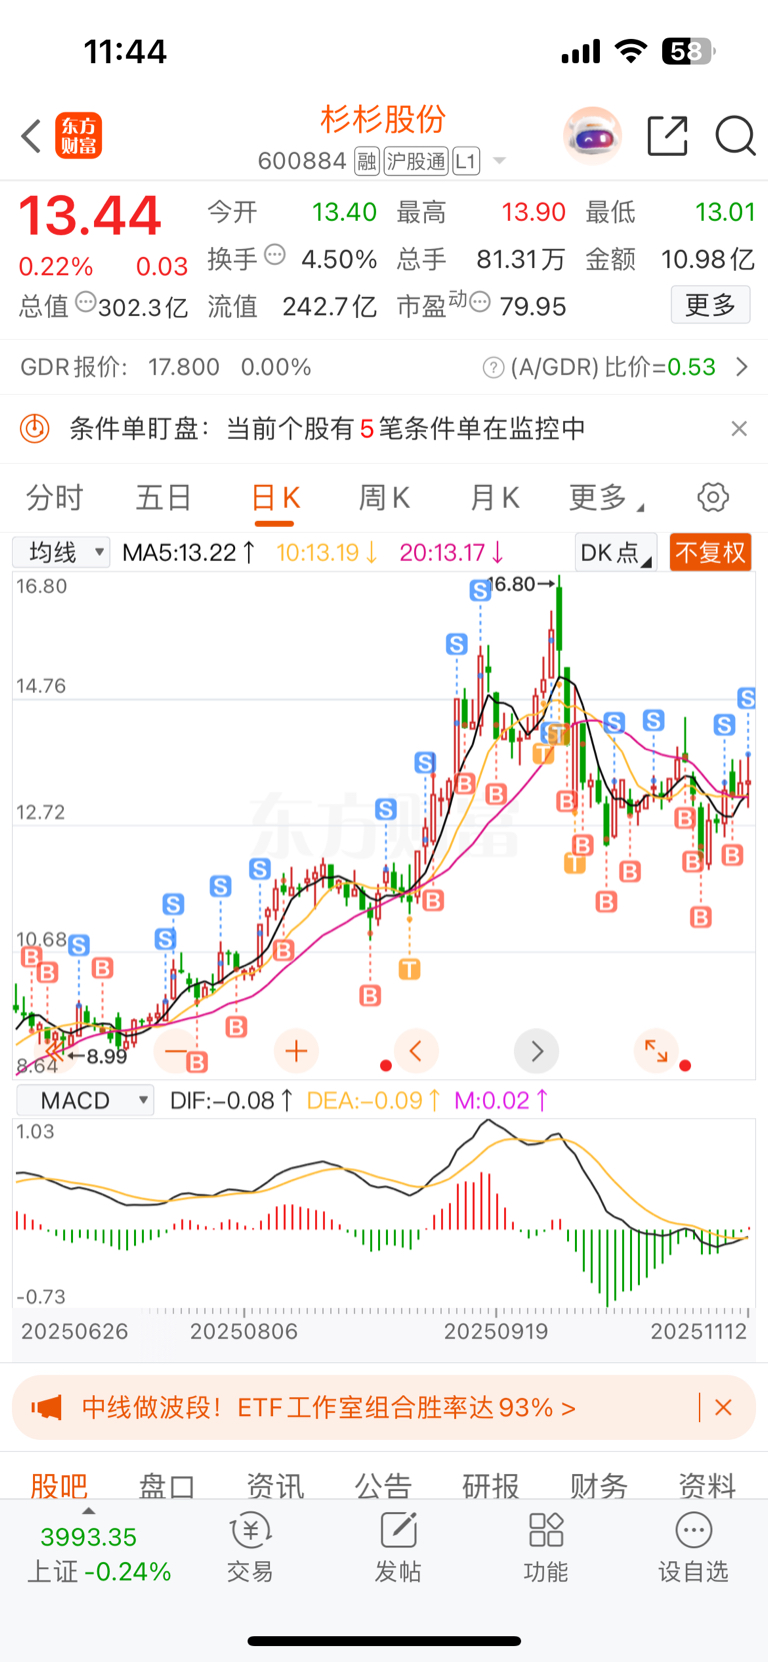The height and width of the screenshot is (1663, 768).
Task: Open the 财务 tab
Action: click(x=599, y=1486)
